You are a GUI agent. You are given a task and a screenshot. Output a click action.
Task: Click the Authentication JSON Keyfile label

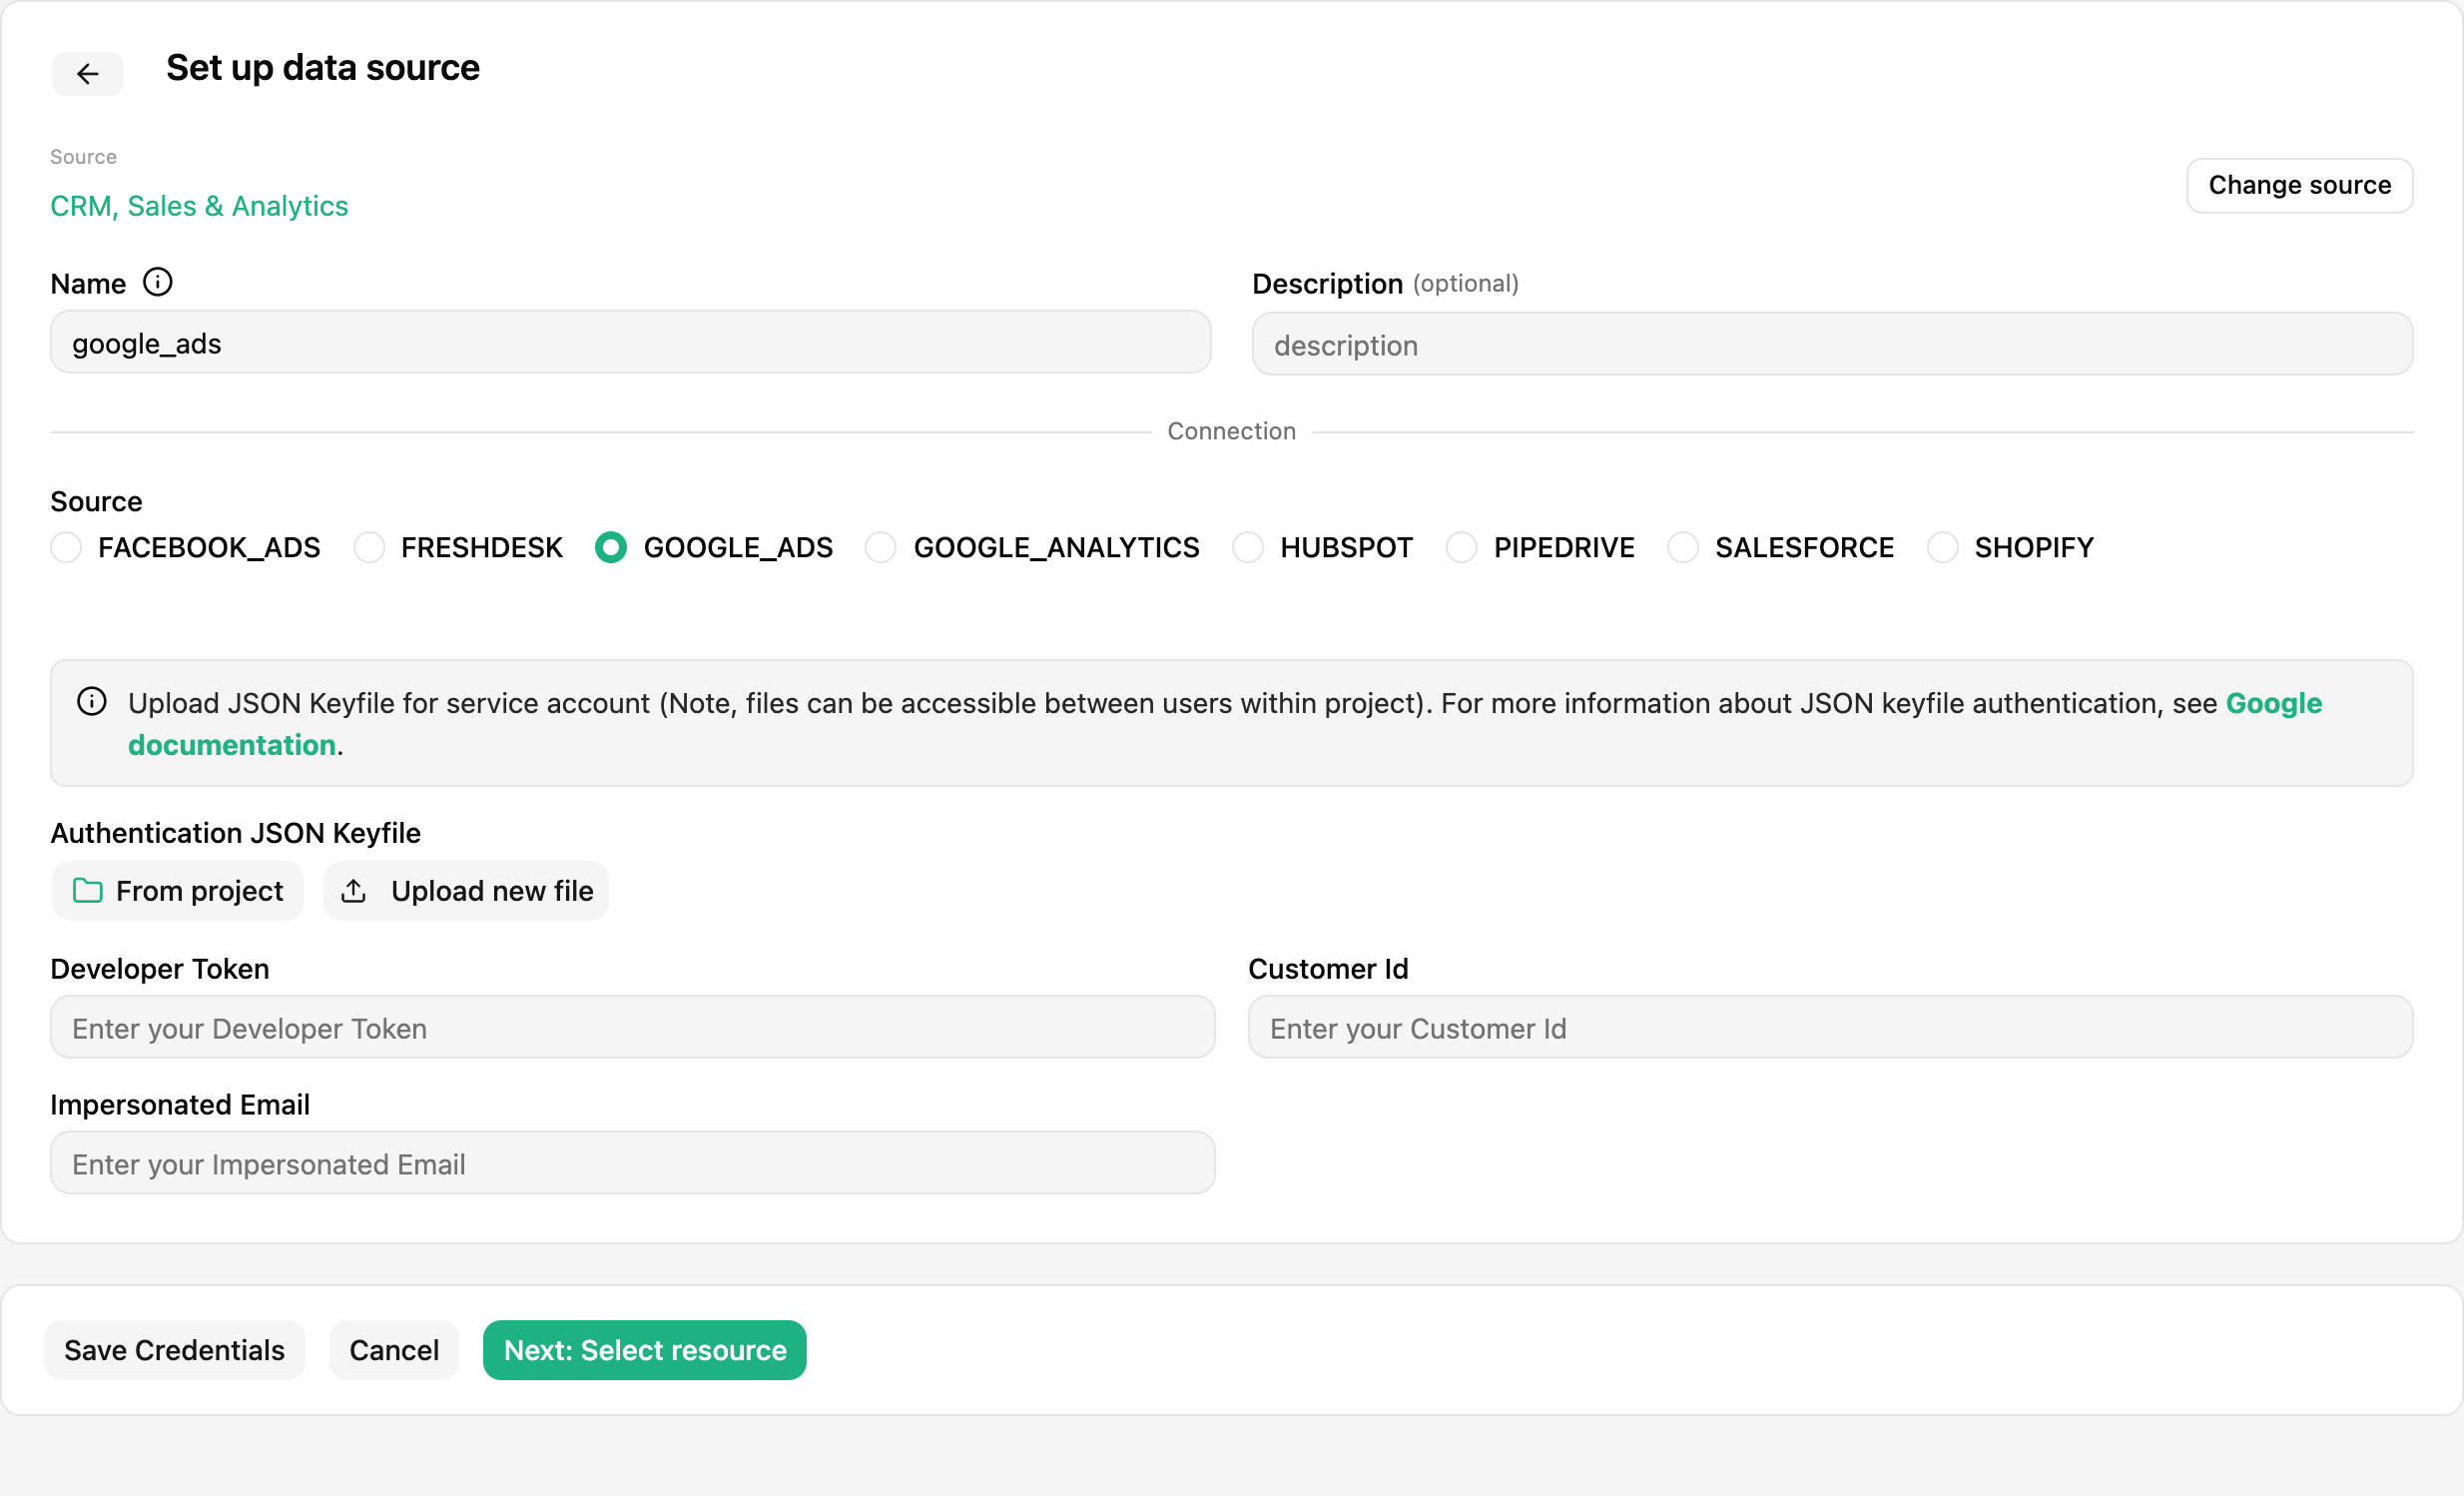pyautogui.click(x=236, y=833)
